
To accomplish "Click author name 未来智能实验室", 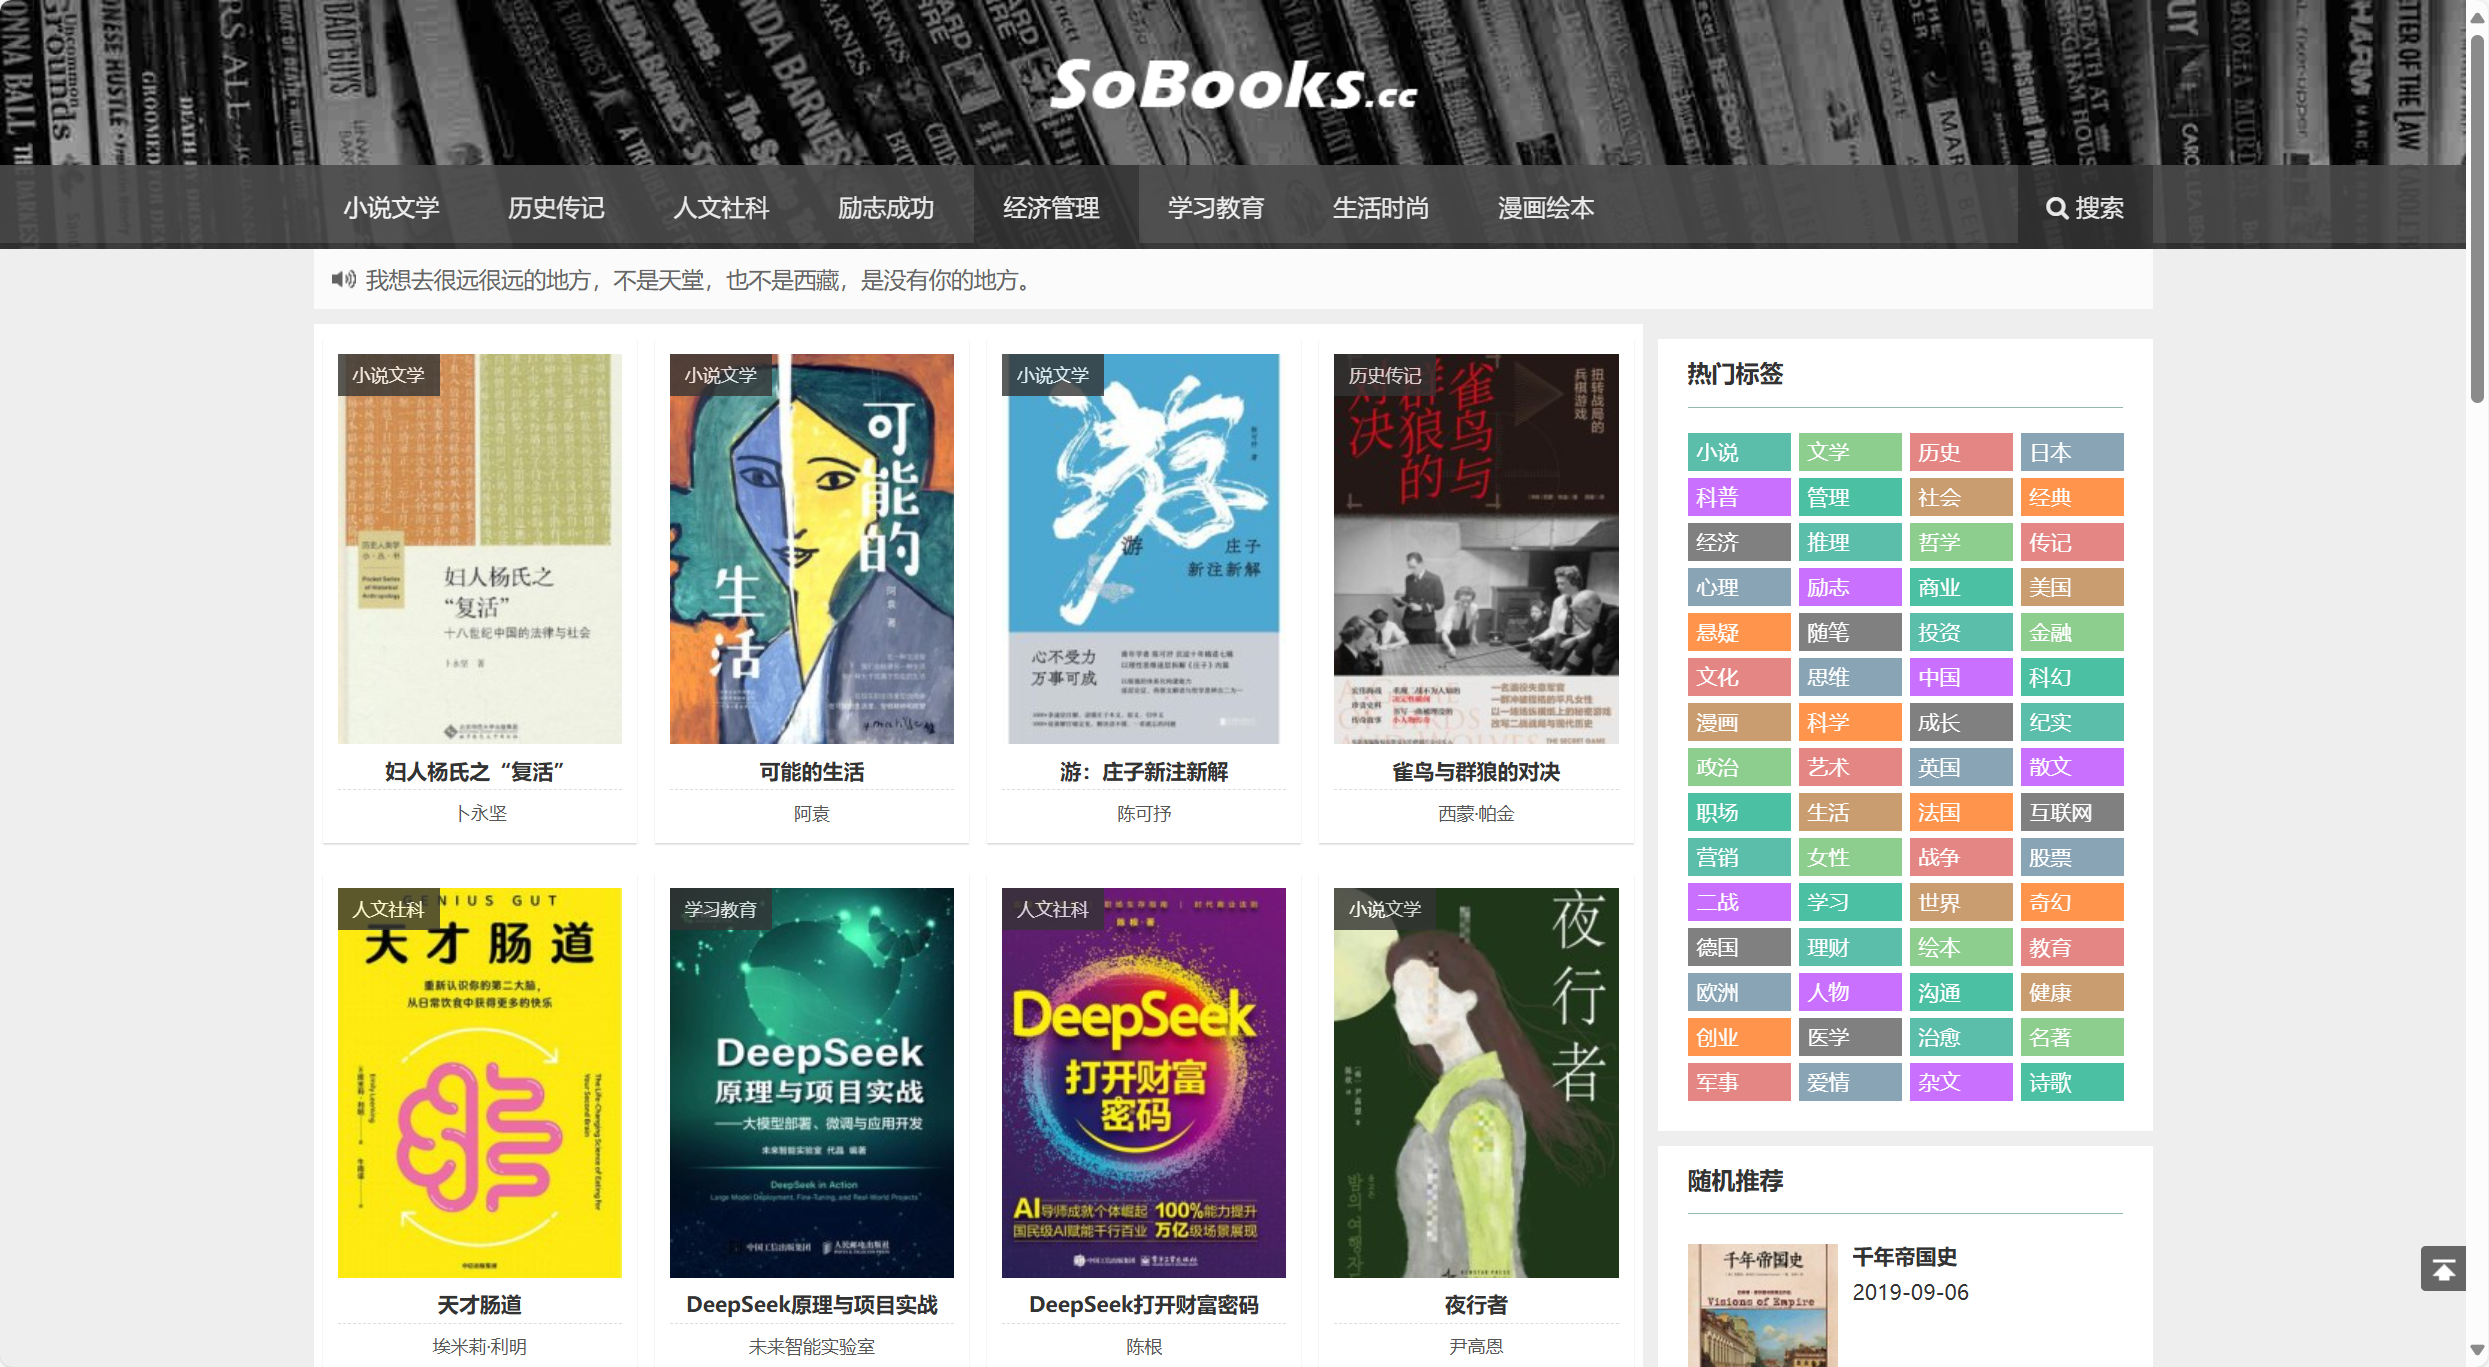I will click(812, 1347).
